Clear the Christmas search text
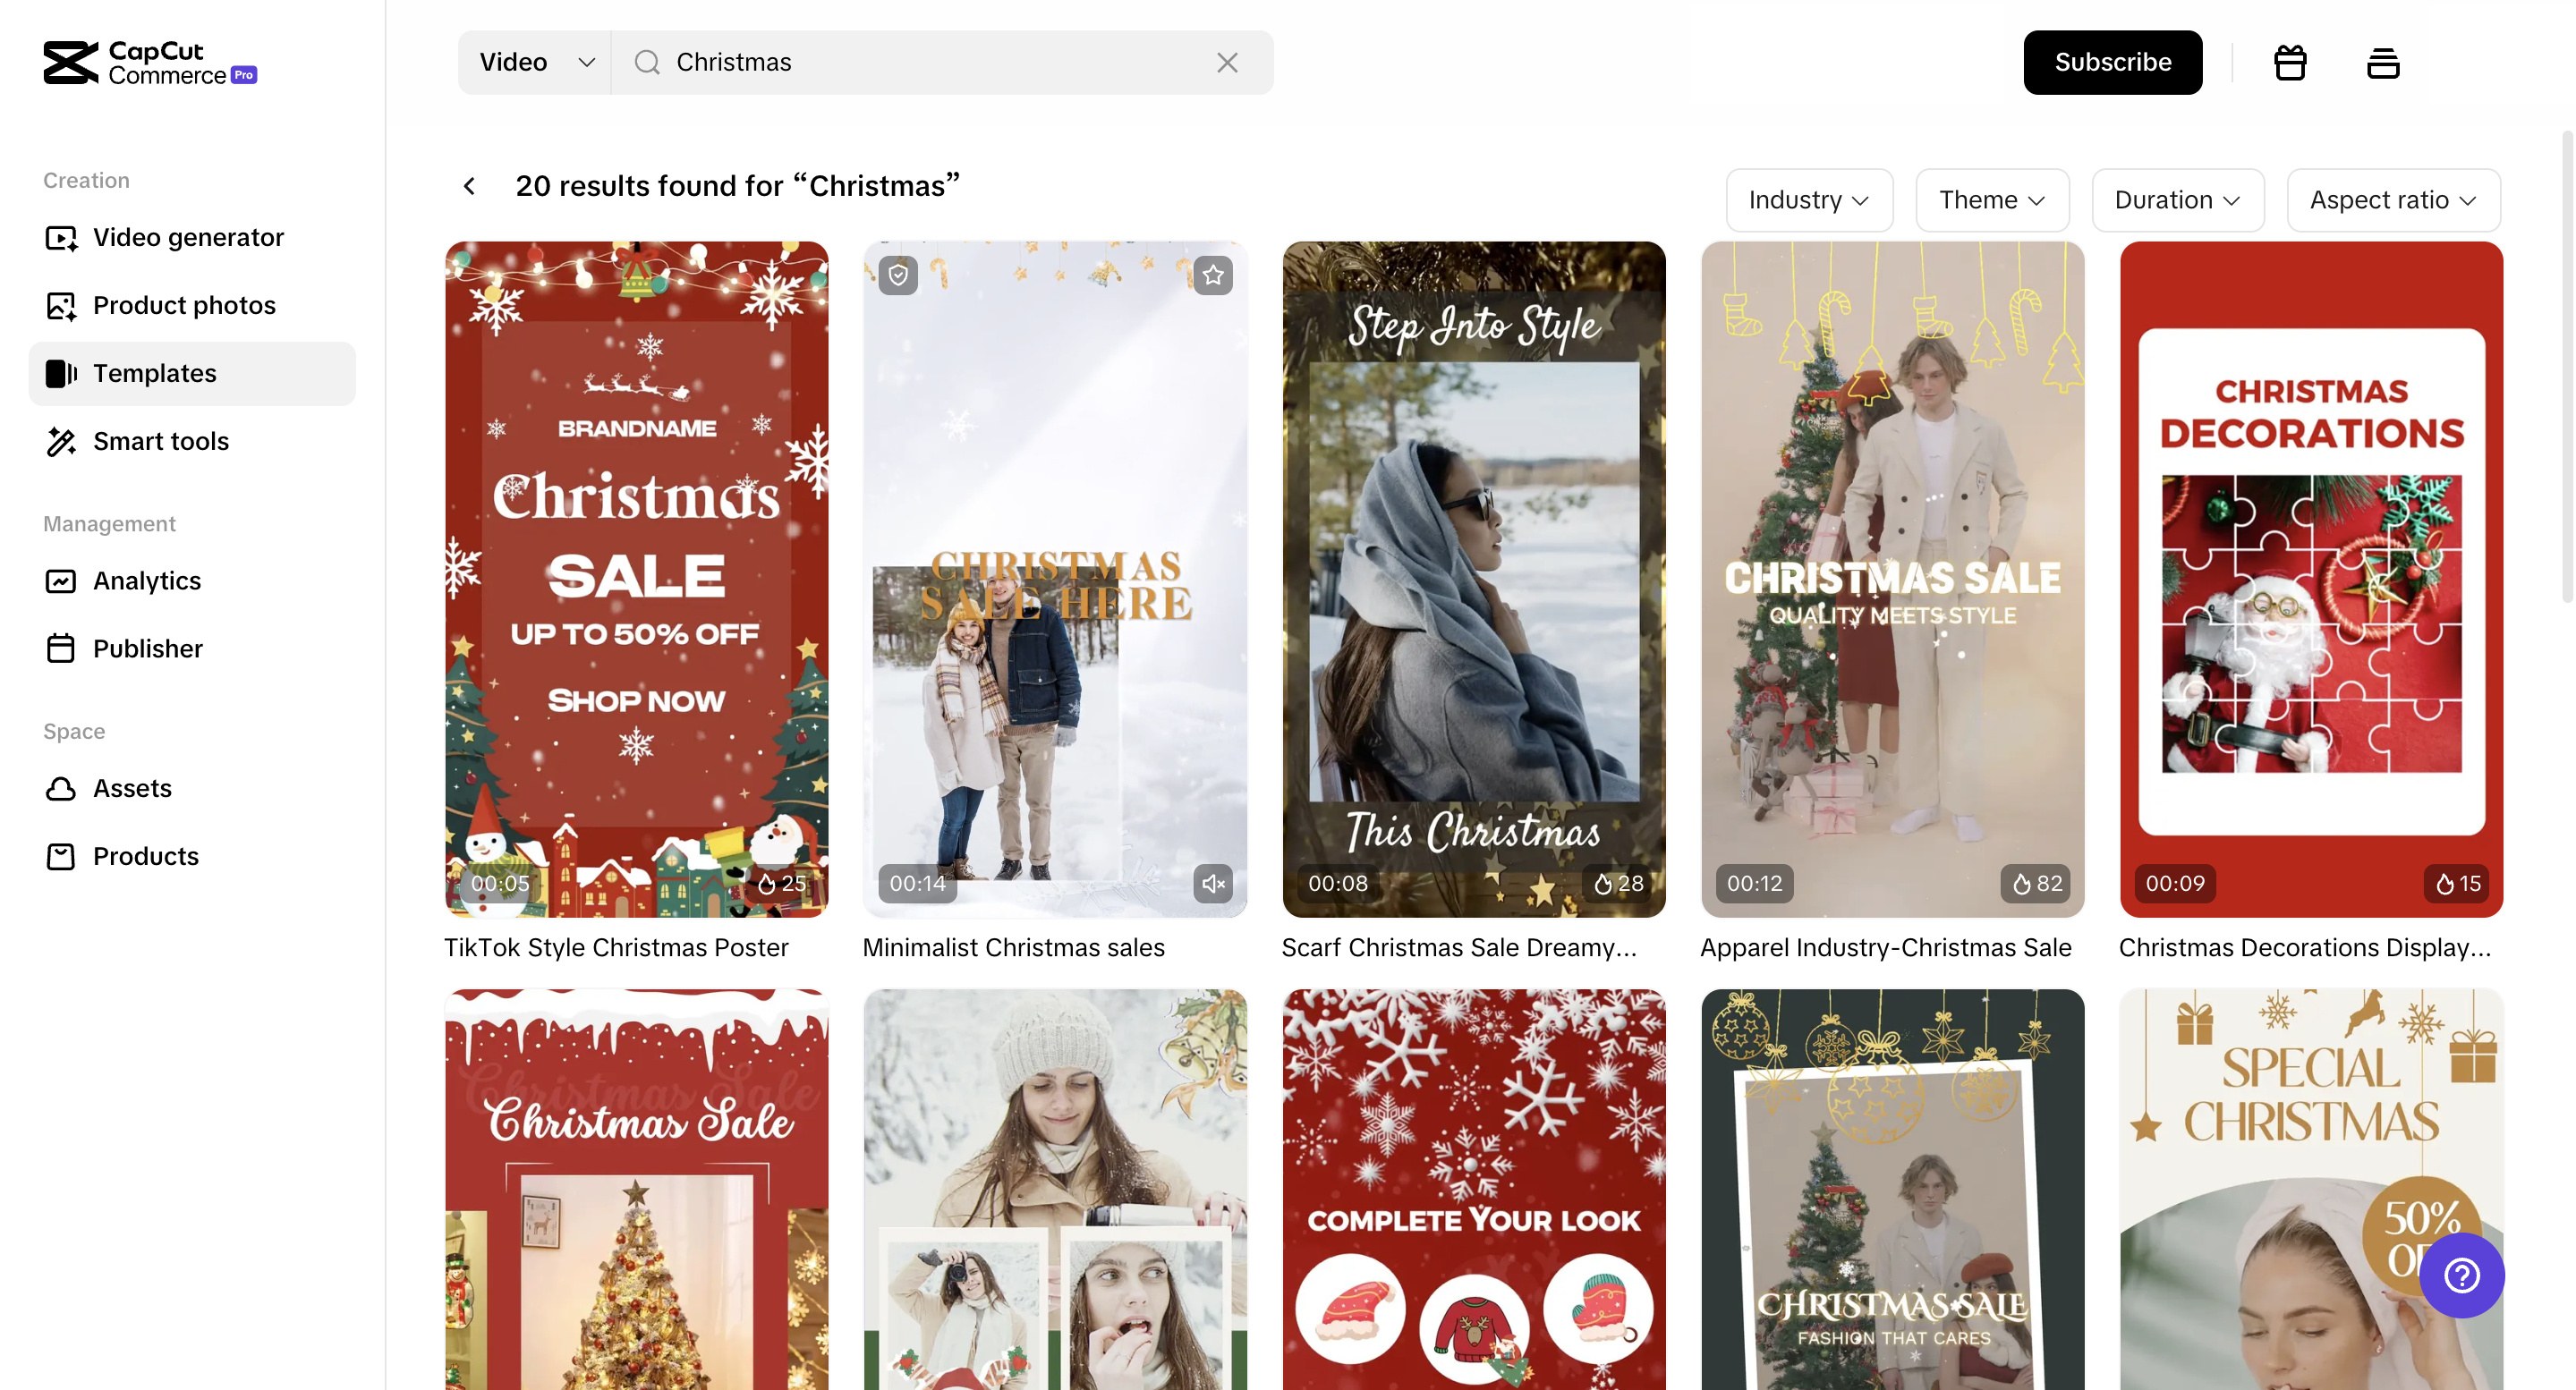 [x=1227, y=62]
